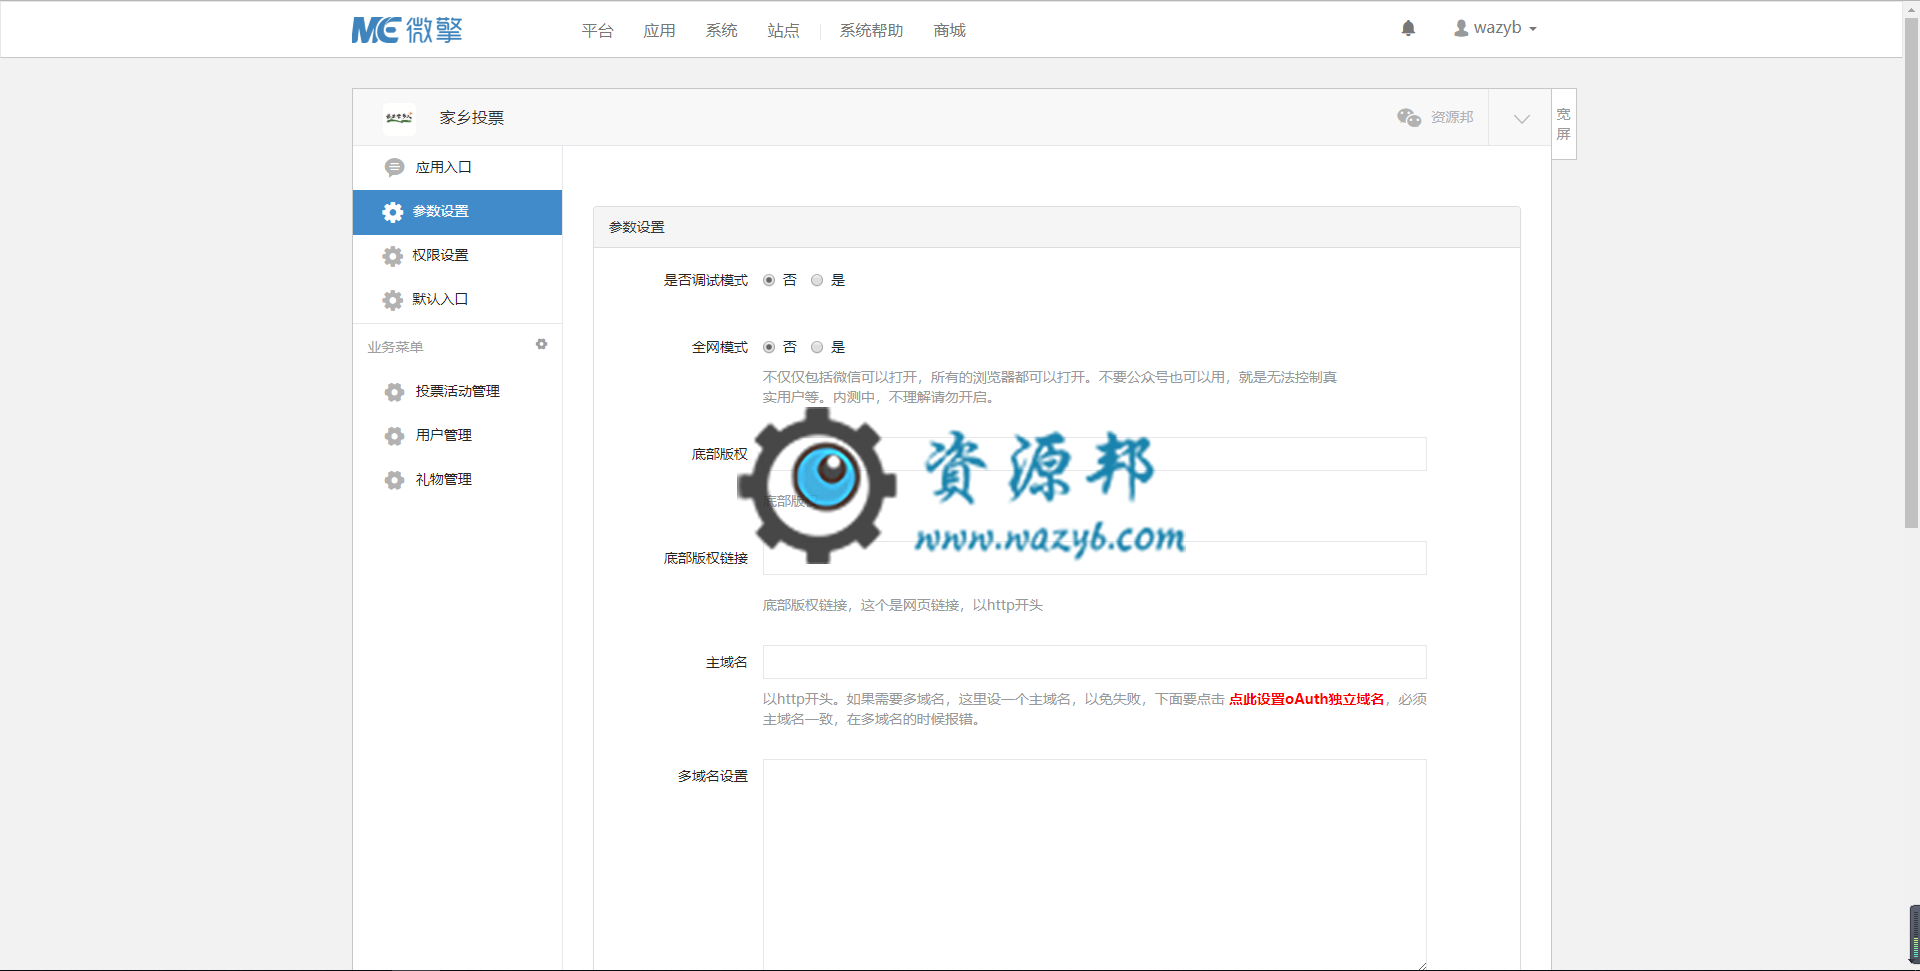This screenshot has height=971, width=1920.
Task: Click the gear icon for 默认入口
Action: coord(393,300)
